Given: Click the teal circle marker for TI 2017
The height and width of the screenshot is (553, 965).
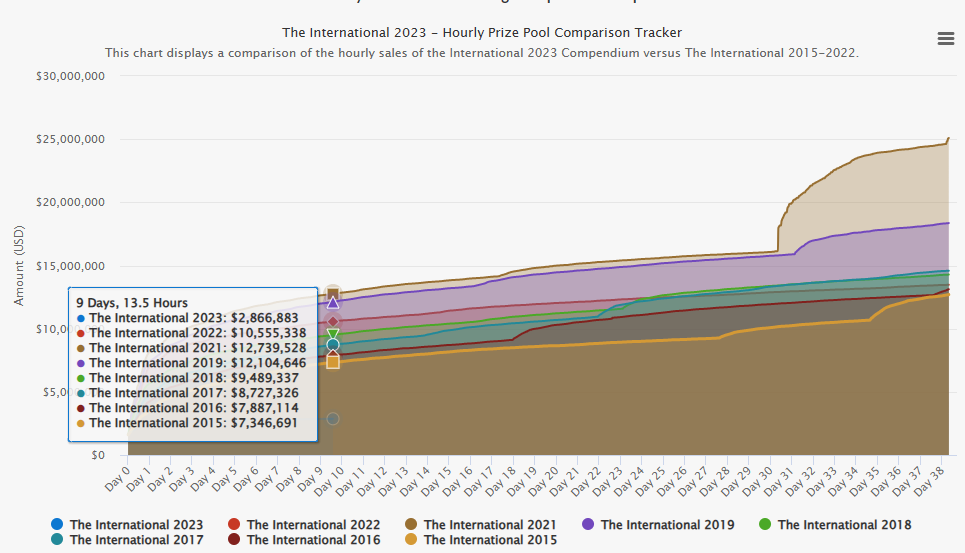Looking at the screenshot, I should click(x=332, y=345).
